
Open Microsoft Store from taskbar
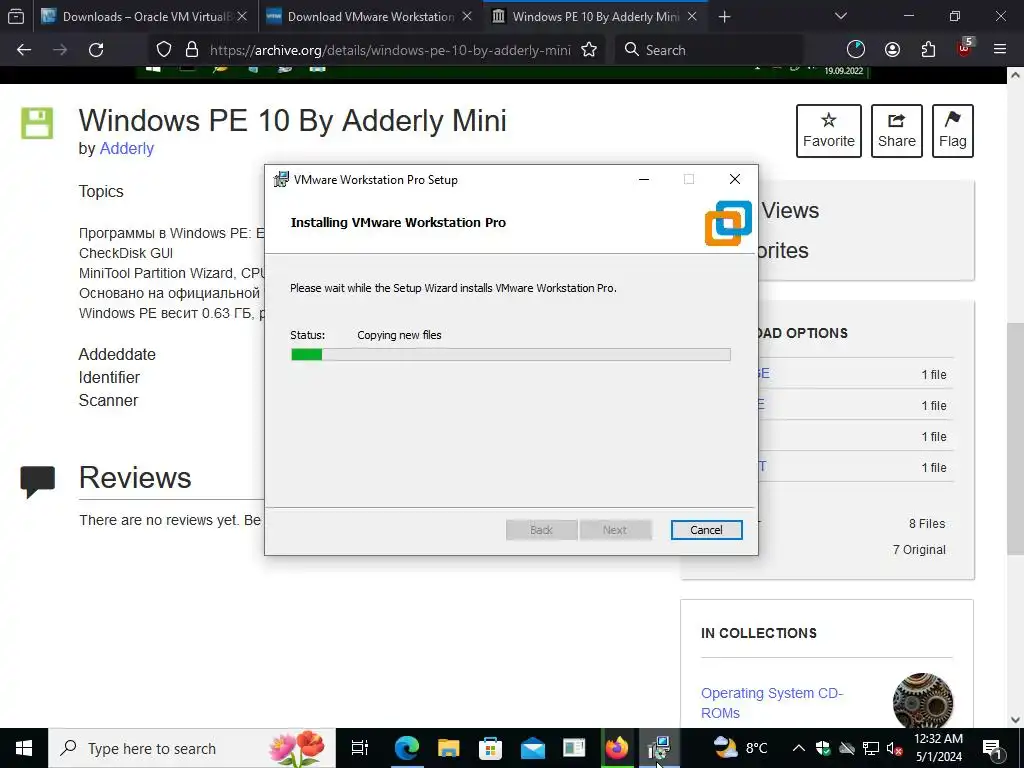point(490,748)
